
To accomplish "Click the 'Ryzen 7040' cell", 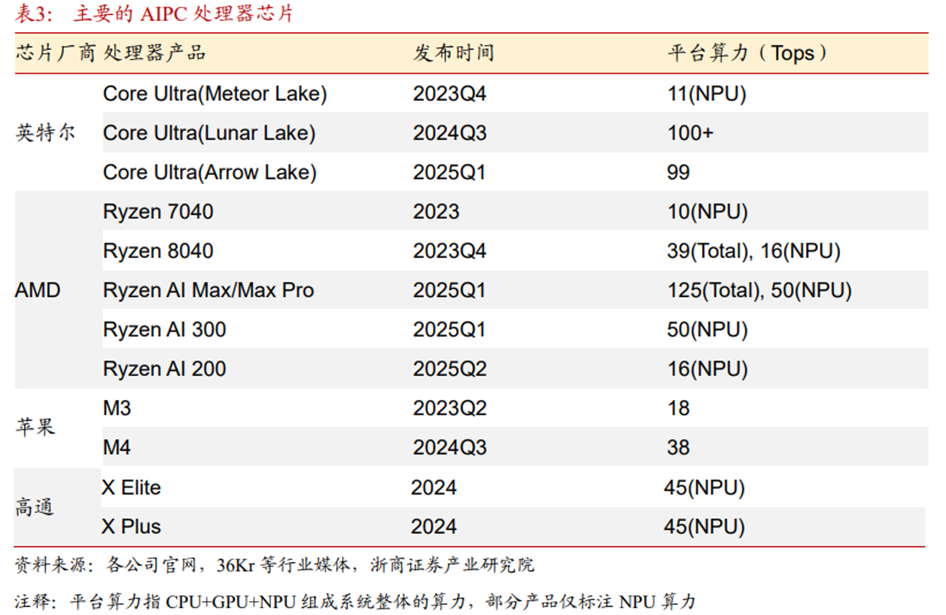I will [x=158, y=212].
